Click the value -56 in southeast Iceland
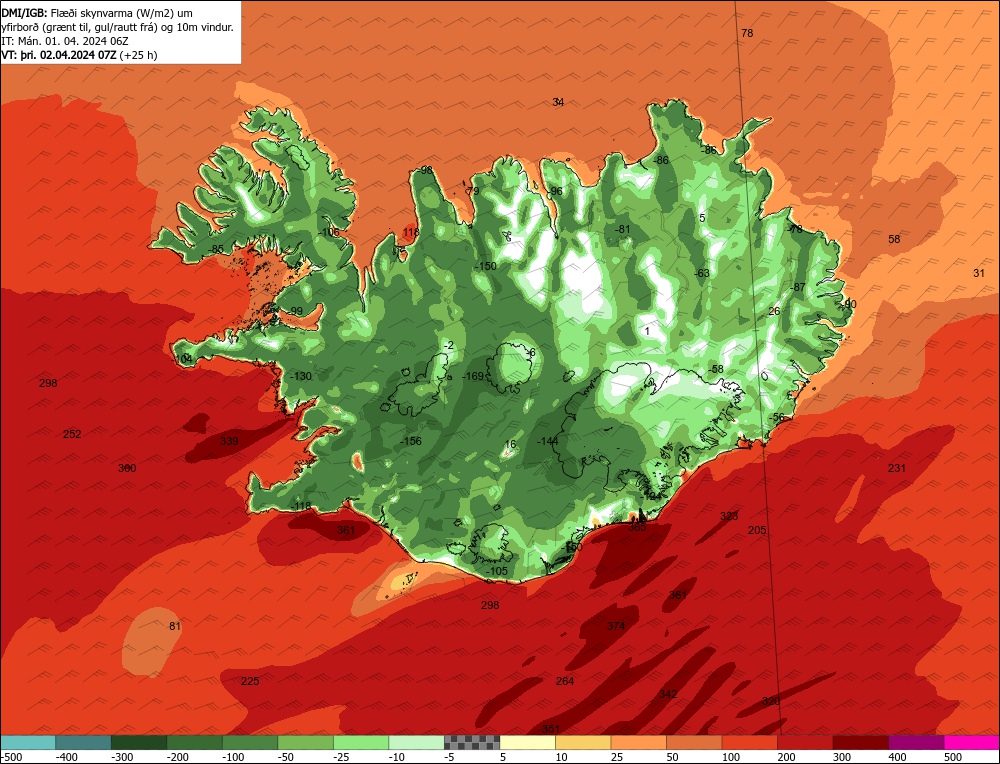 (x=776, y=417)
